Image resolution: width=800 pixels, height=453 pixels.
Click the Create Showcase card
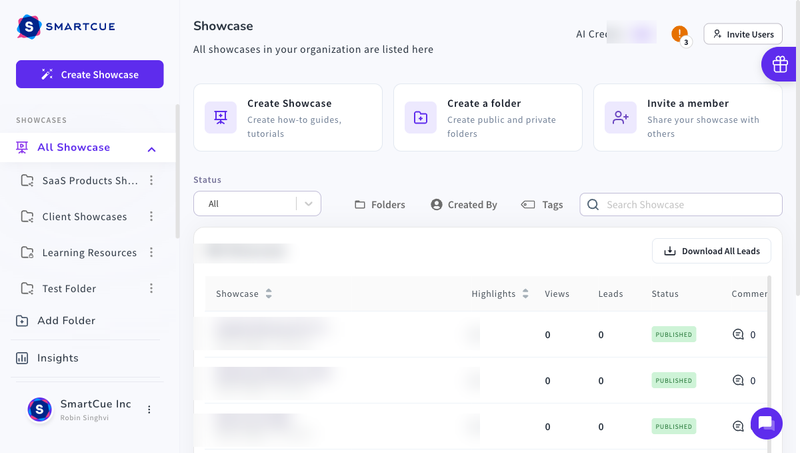288,118
